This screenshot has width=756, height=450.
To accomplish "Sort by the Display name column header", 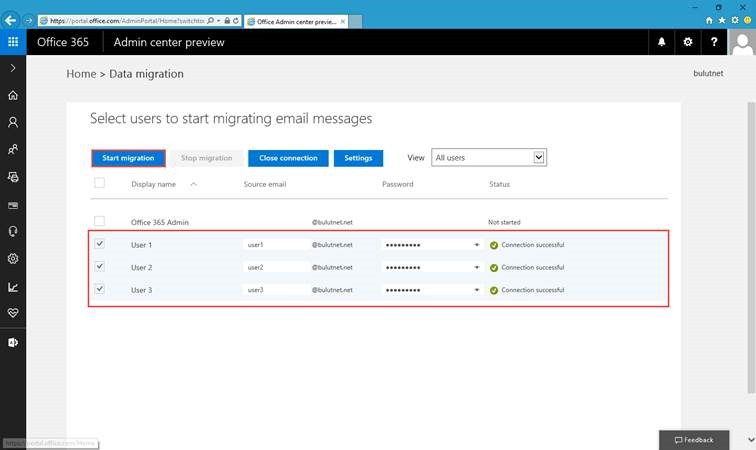I will (x=153, y=184).
